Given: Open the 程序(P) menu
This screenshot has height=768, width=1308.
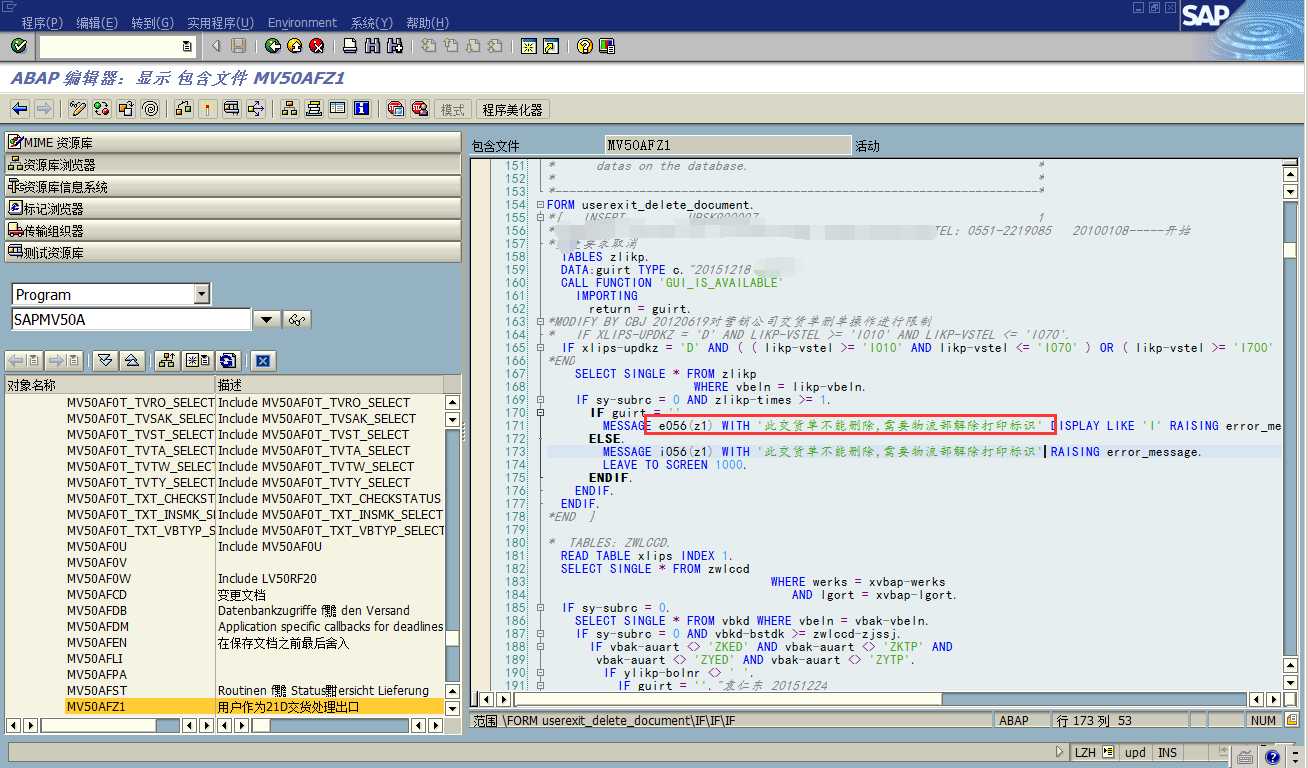Looking at the screenshot, I should point(42,23).
